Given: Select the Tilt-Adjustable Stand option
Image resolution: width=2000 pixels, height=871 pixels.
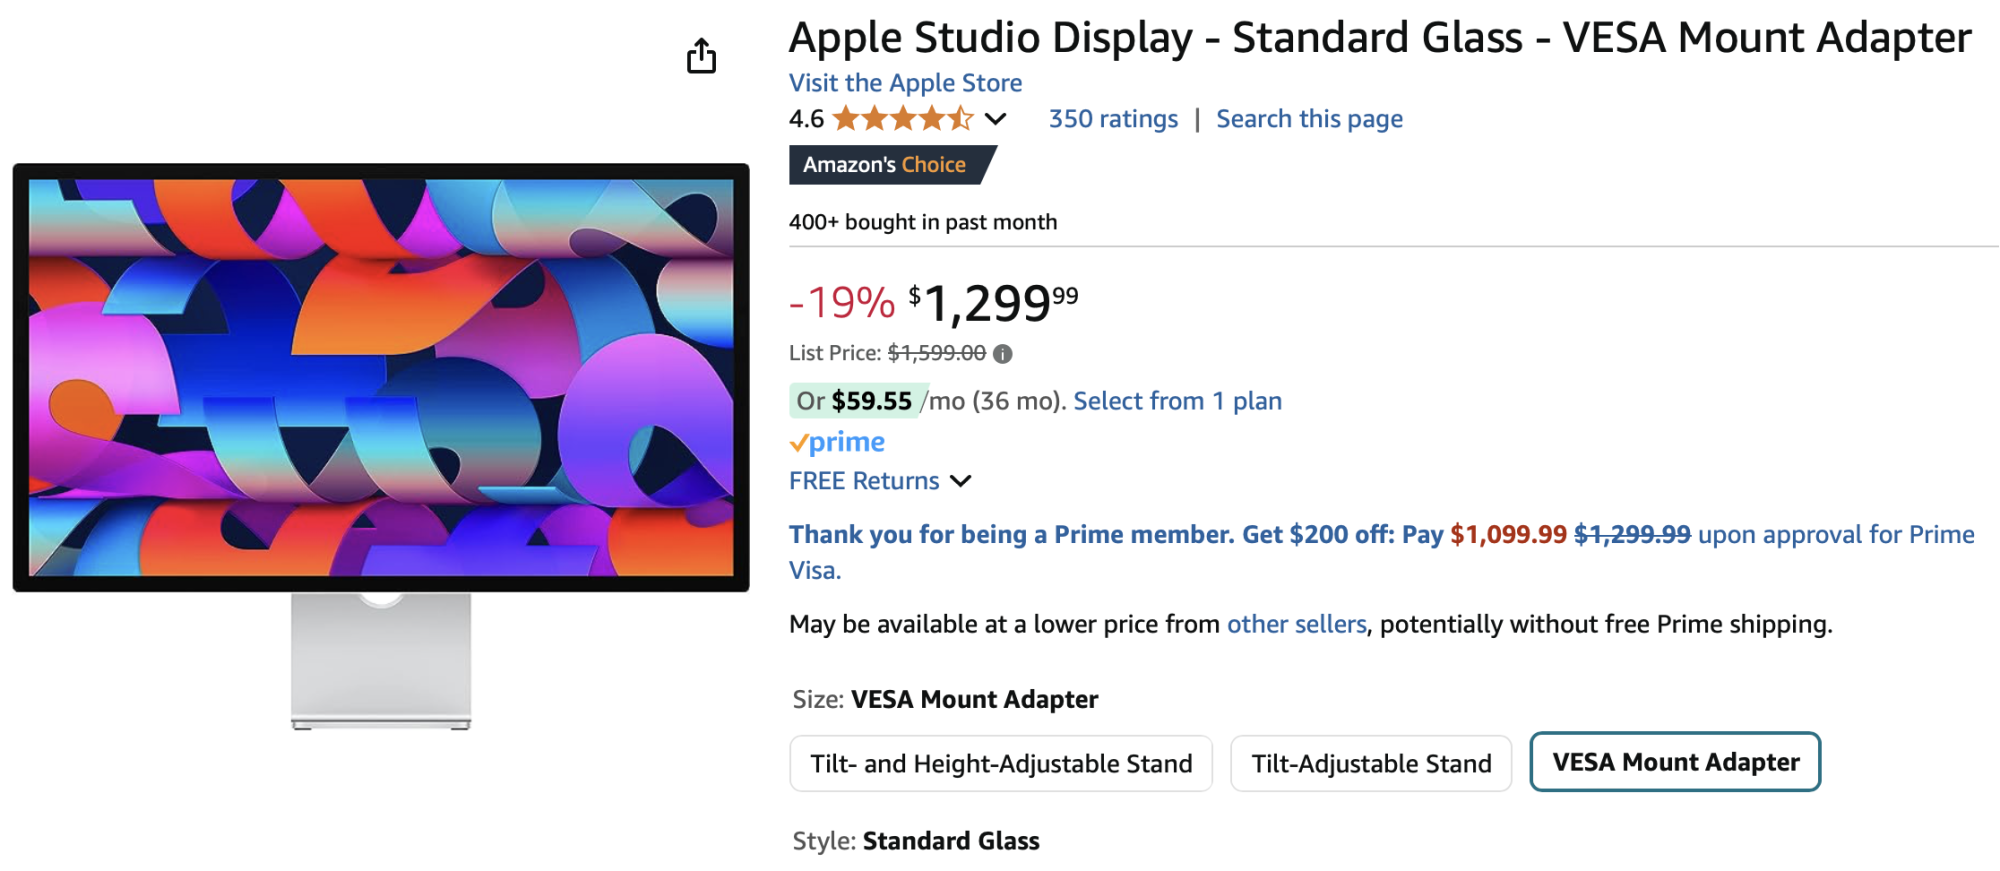Looking at the screenshot, I should pyautogui.click(x=1370, y=763).
